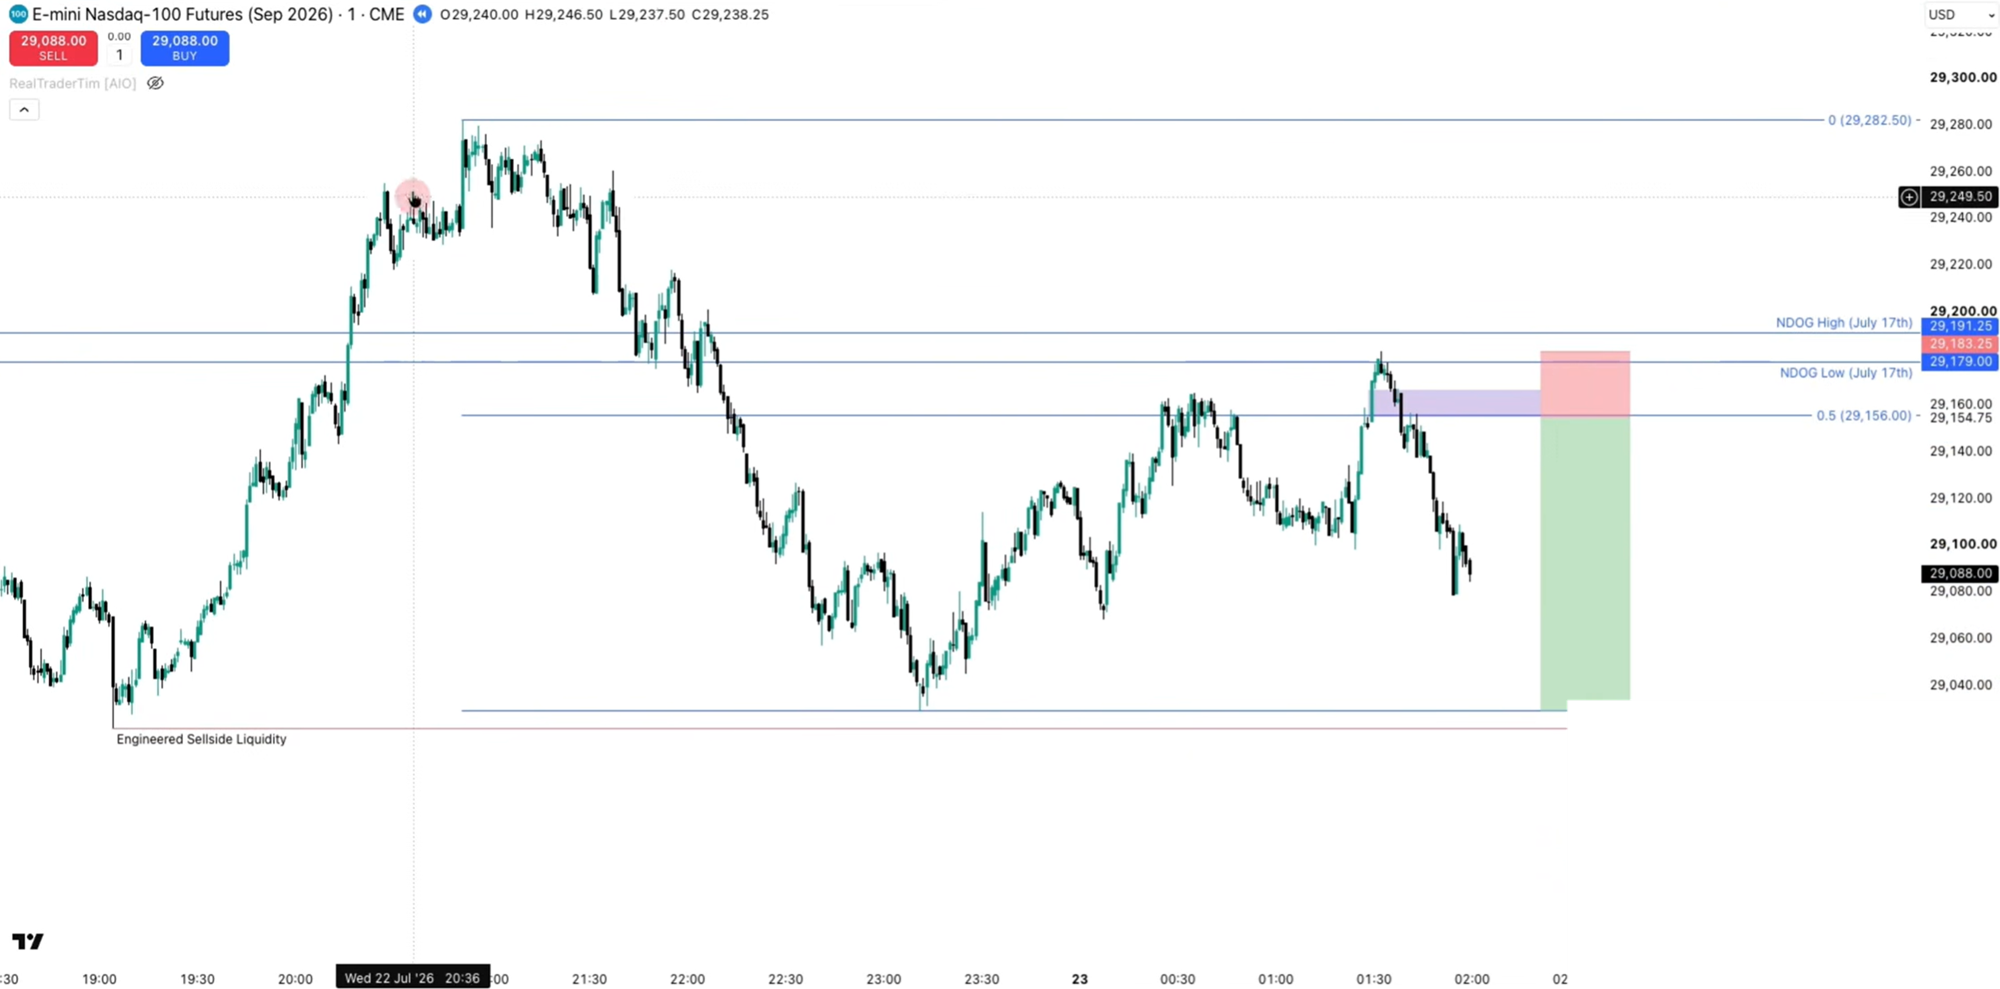Select the purple fair value gap box
Image resolution: width=2000 pixels, height=989 pixels.
coord(1457,403)
